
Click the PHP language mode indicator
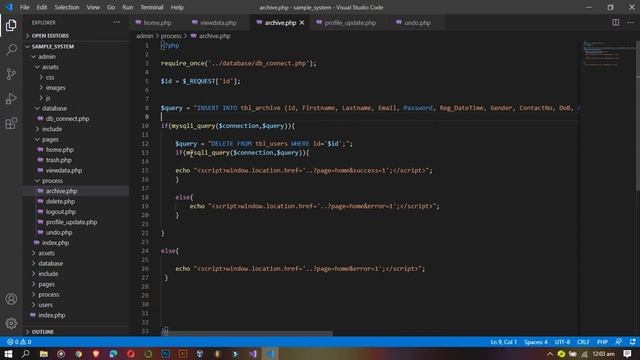click(602, 342)
